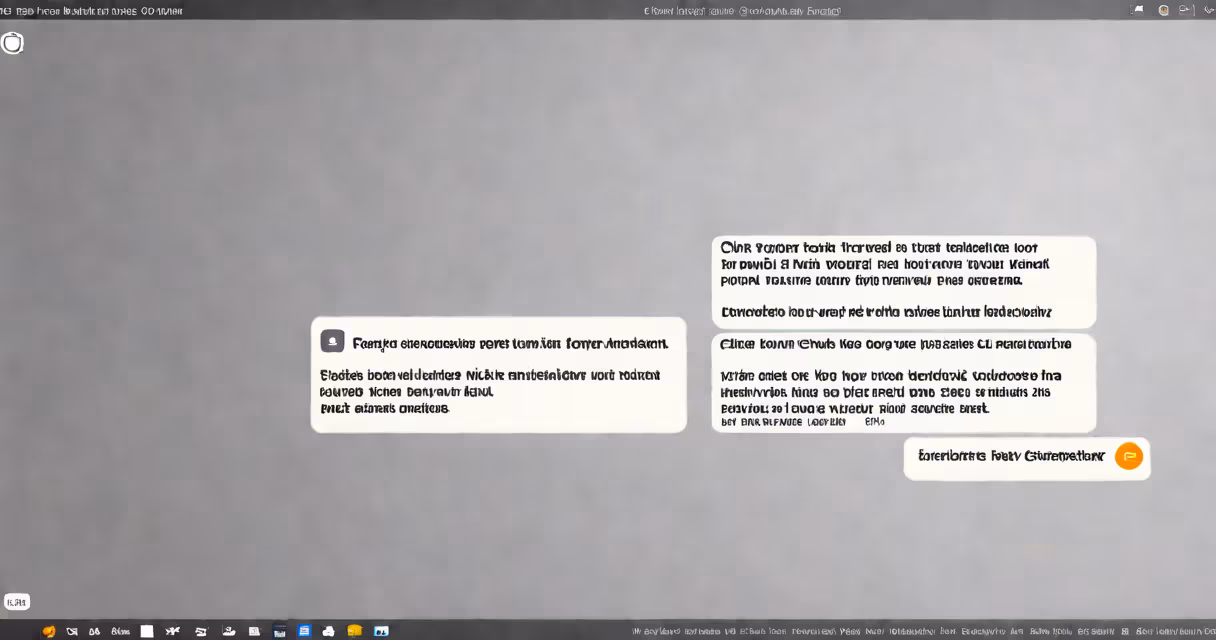Click the bright blue document icon in the taskbar
The height and width of the screenshot is (640, 1216).
304,631
